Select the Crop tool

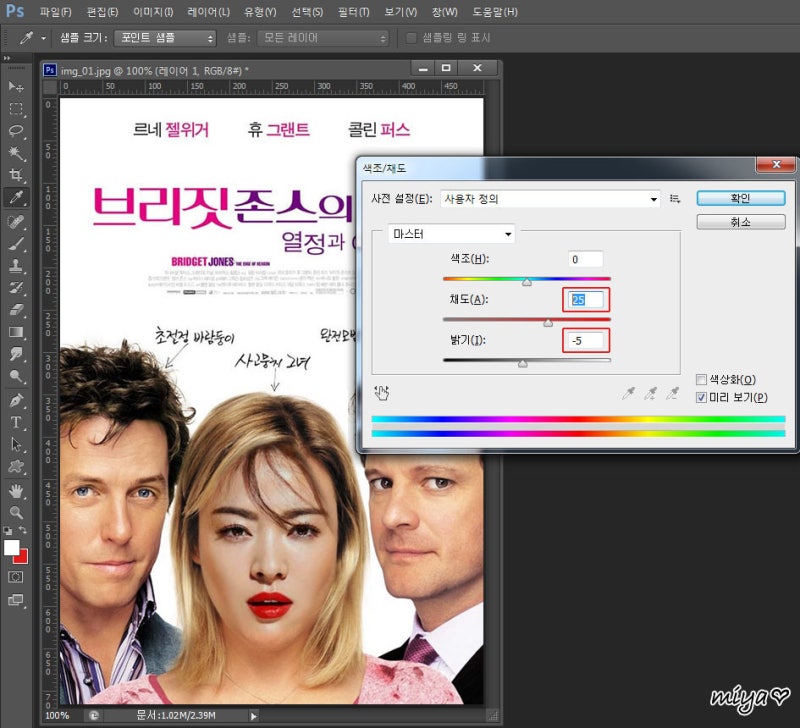click(x=16, y=175)
